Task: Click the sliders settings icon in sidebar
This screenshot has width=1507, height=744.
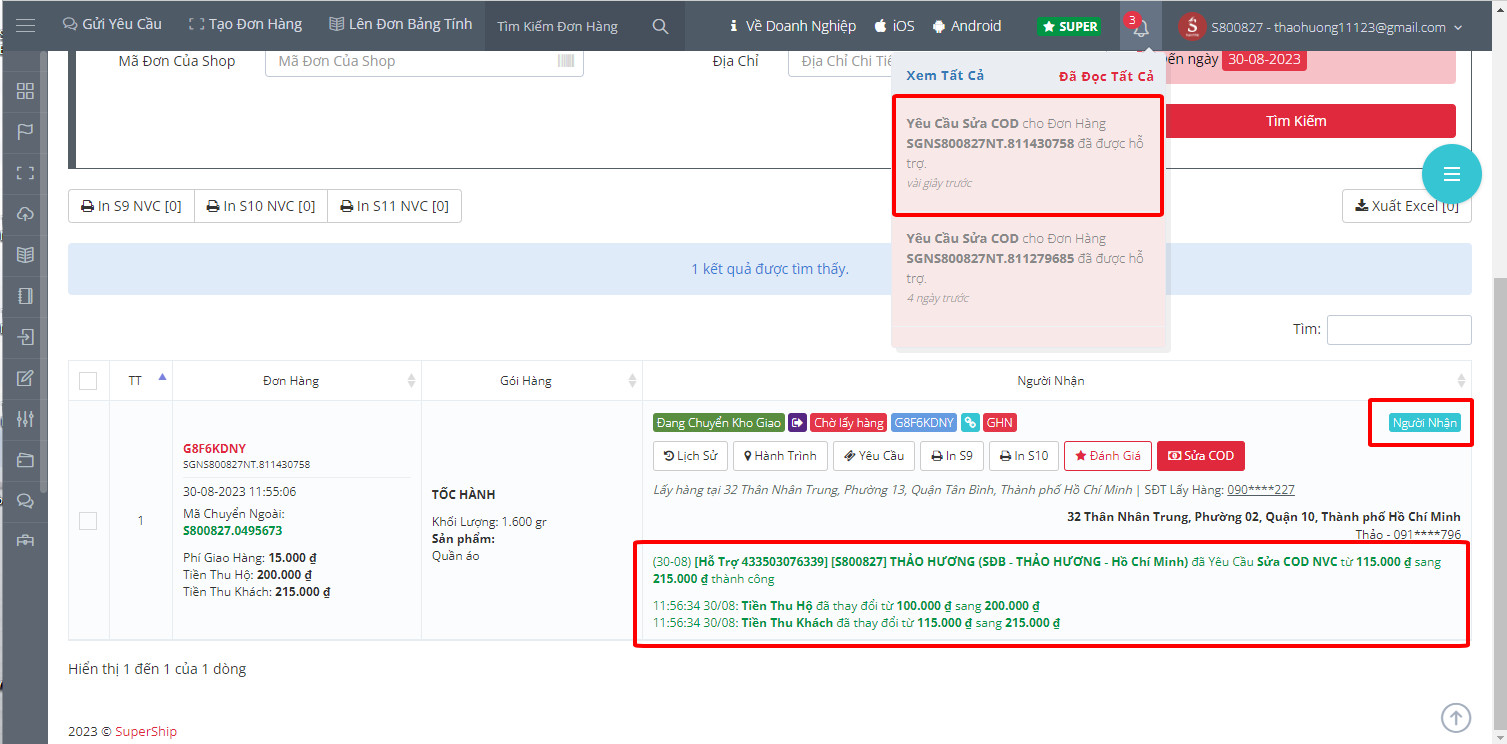Action: tap(25, 419)
